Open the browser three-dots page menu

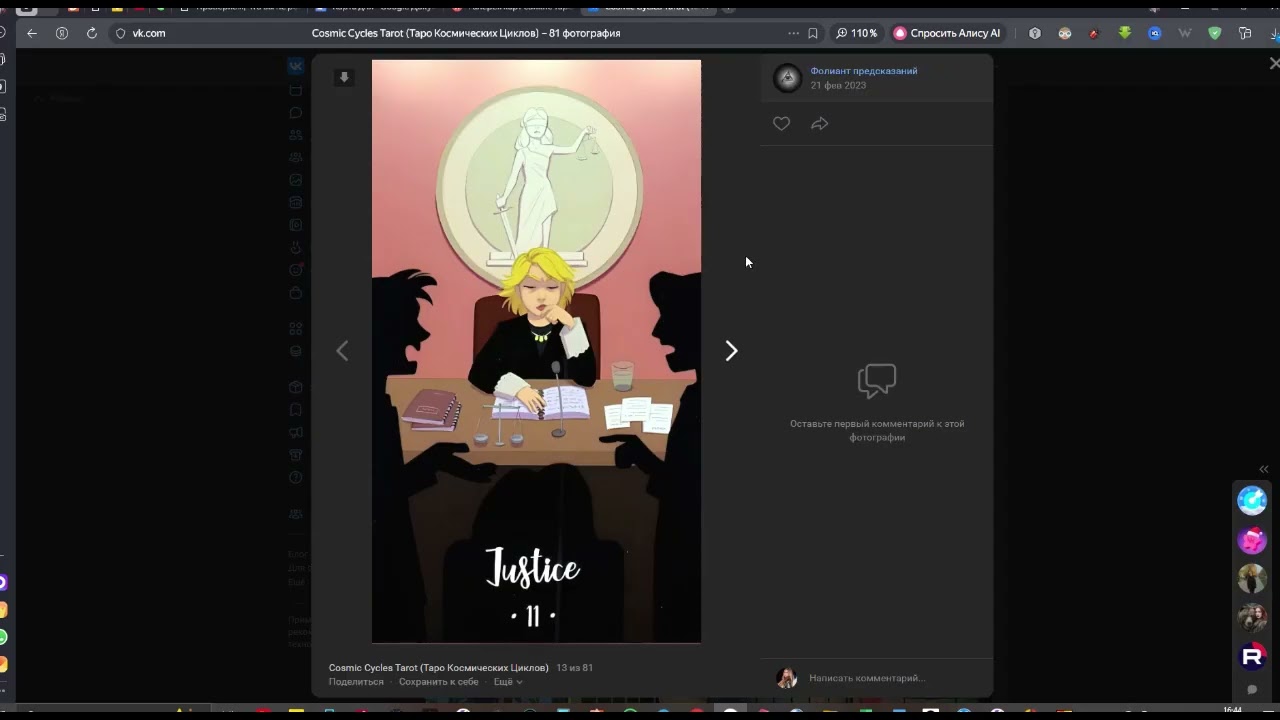[793, 33]
